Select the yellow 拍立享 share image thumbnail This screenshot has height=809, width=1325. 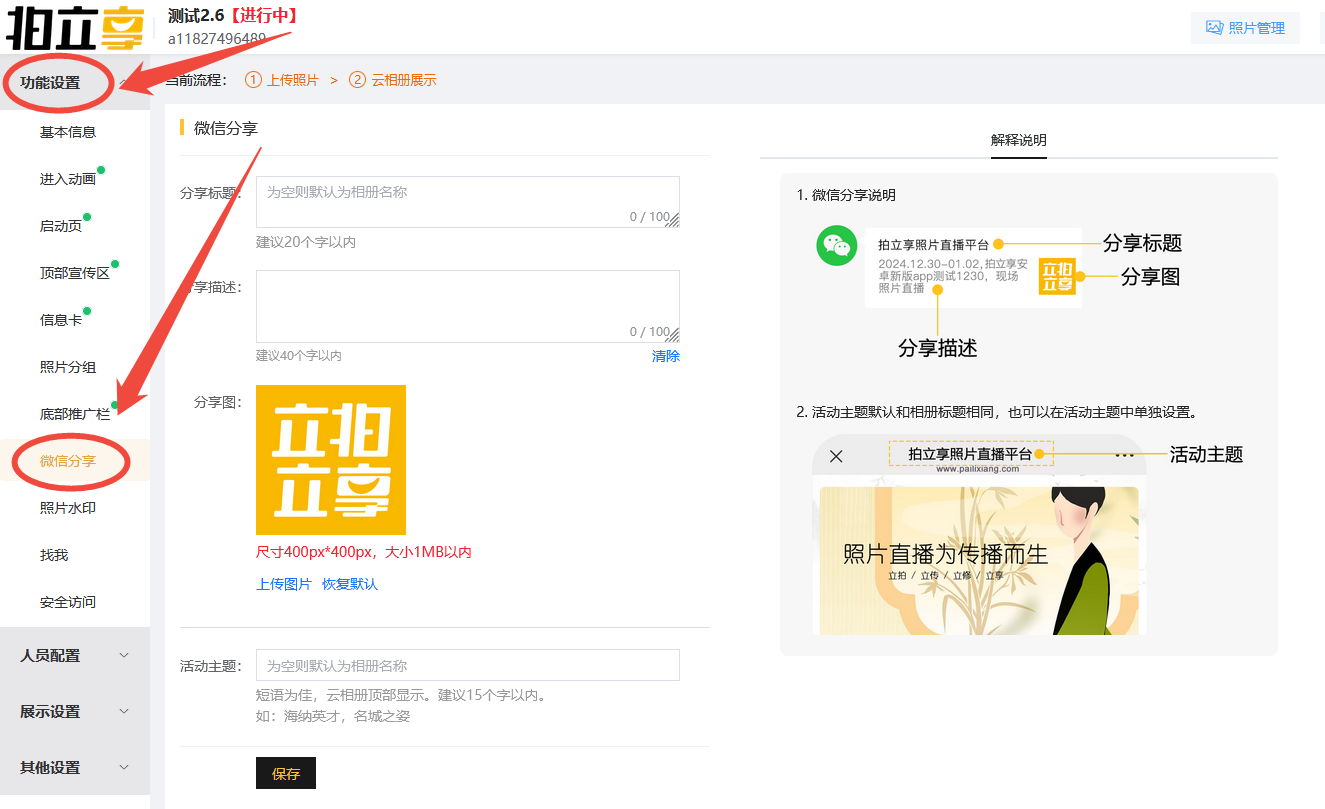331,460
